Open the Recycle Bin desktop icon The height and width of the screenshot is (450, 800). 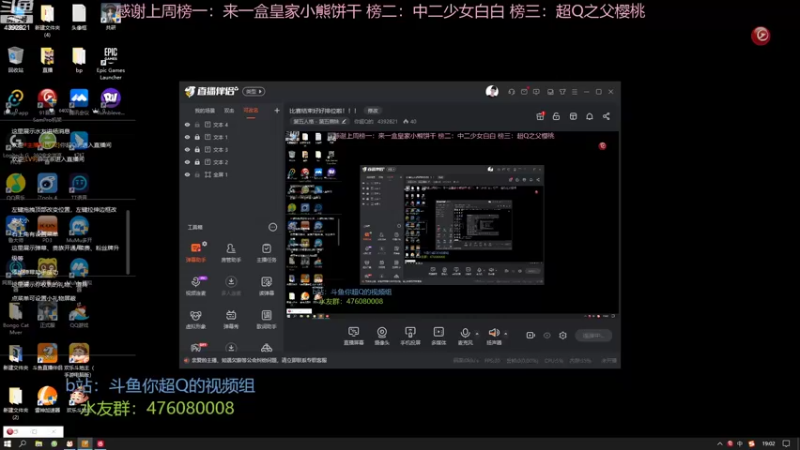point(15,60)
